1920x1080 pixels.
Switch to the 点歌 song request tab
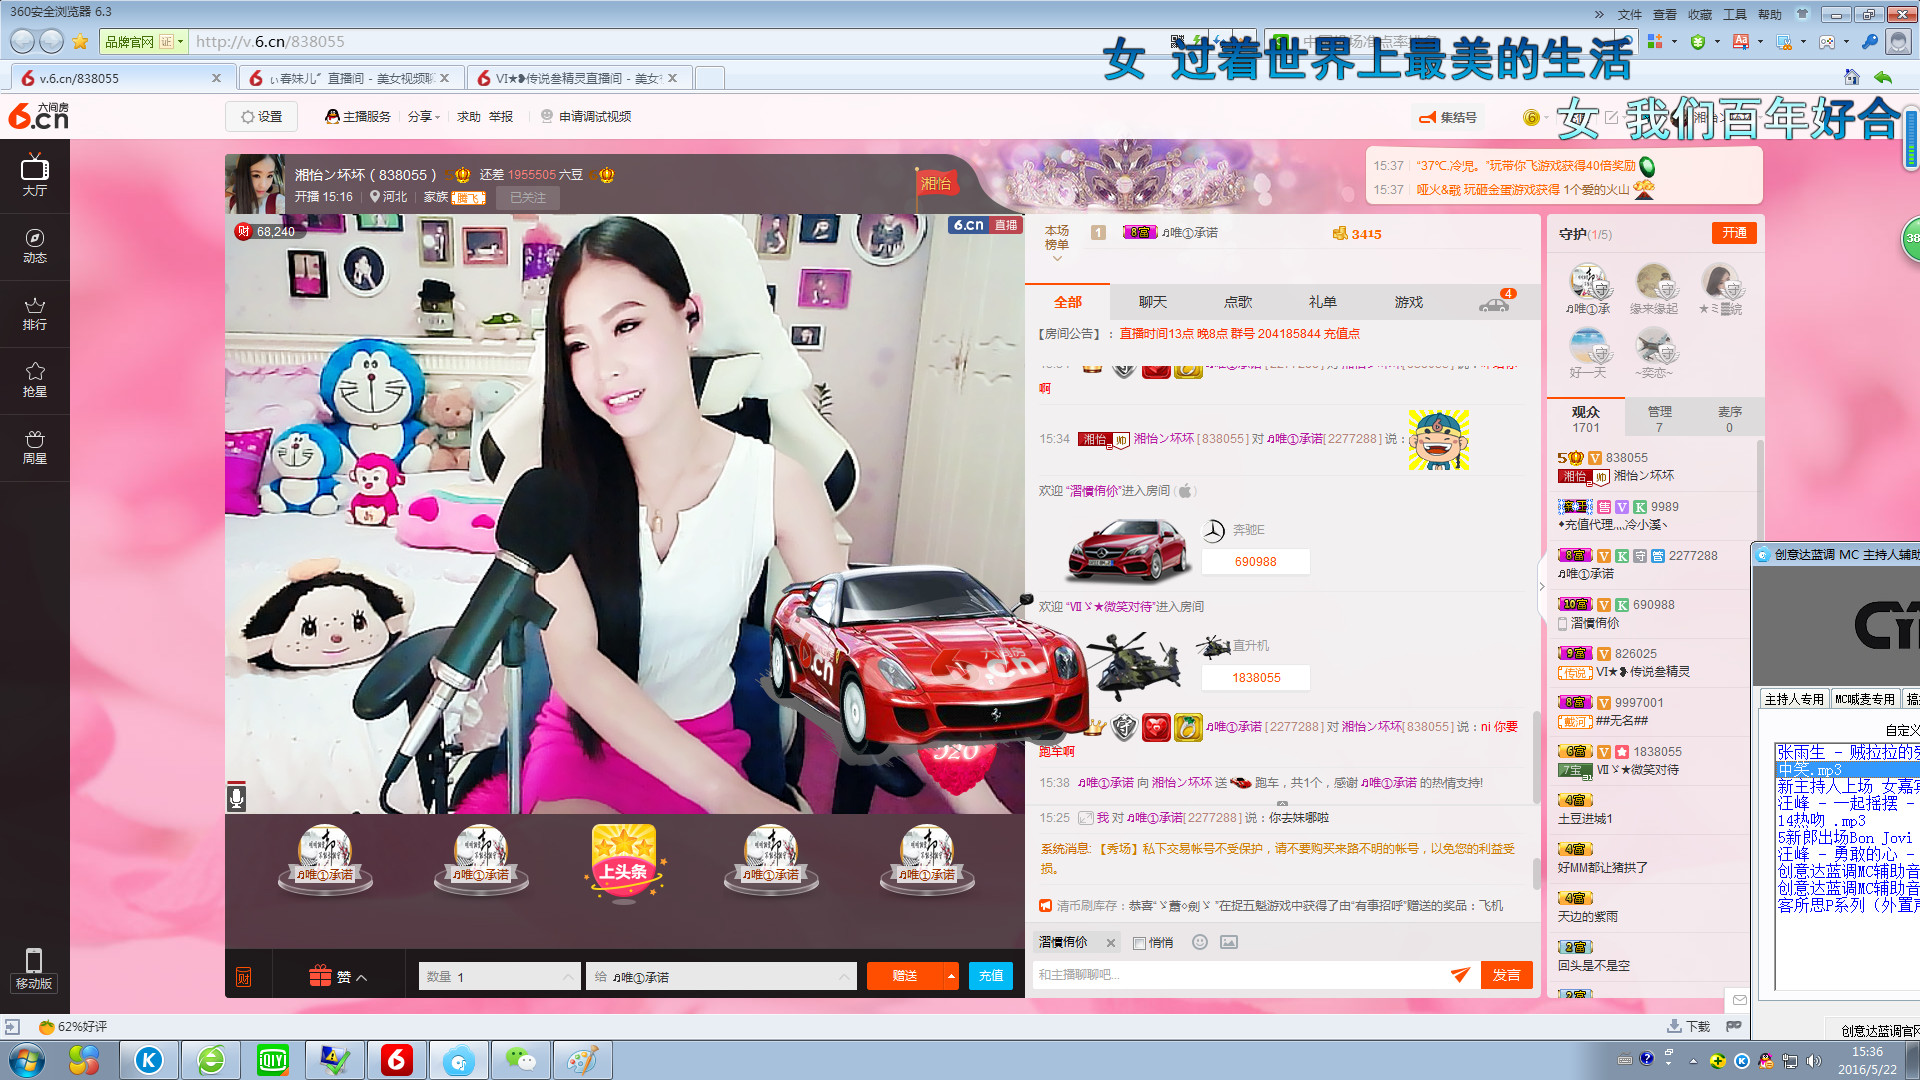click(1238, 302)
